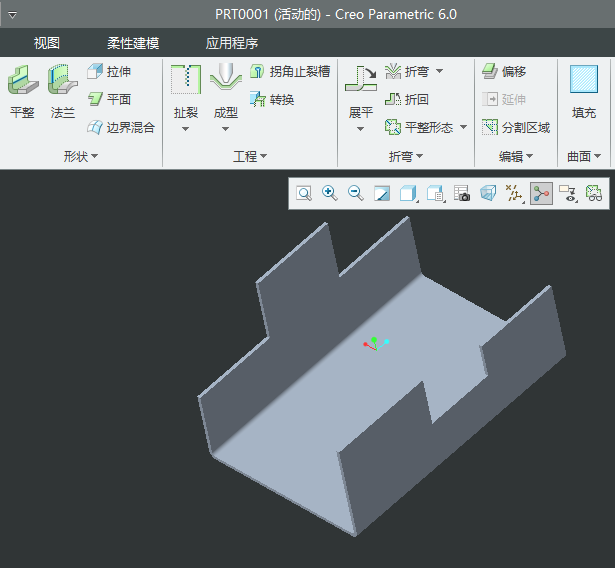
Task: Click the 平整形态 flat pattern tool
Action: pos(419,127)
